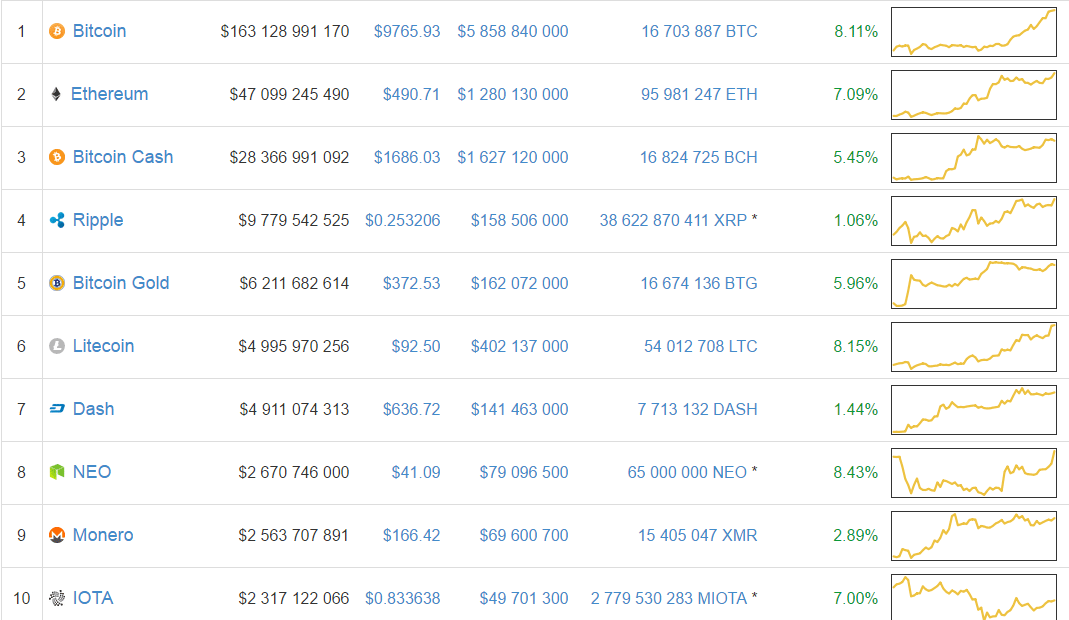Click supply 16 824 725 BCH
1069x620 pixels.
(699, 158)
